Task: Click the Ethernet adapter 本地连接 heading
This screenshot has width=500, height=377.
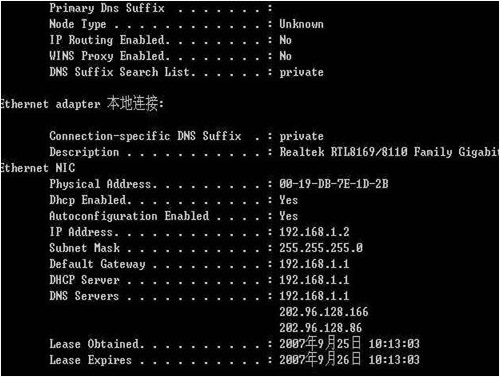Action: point(82,104)
